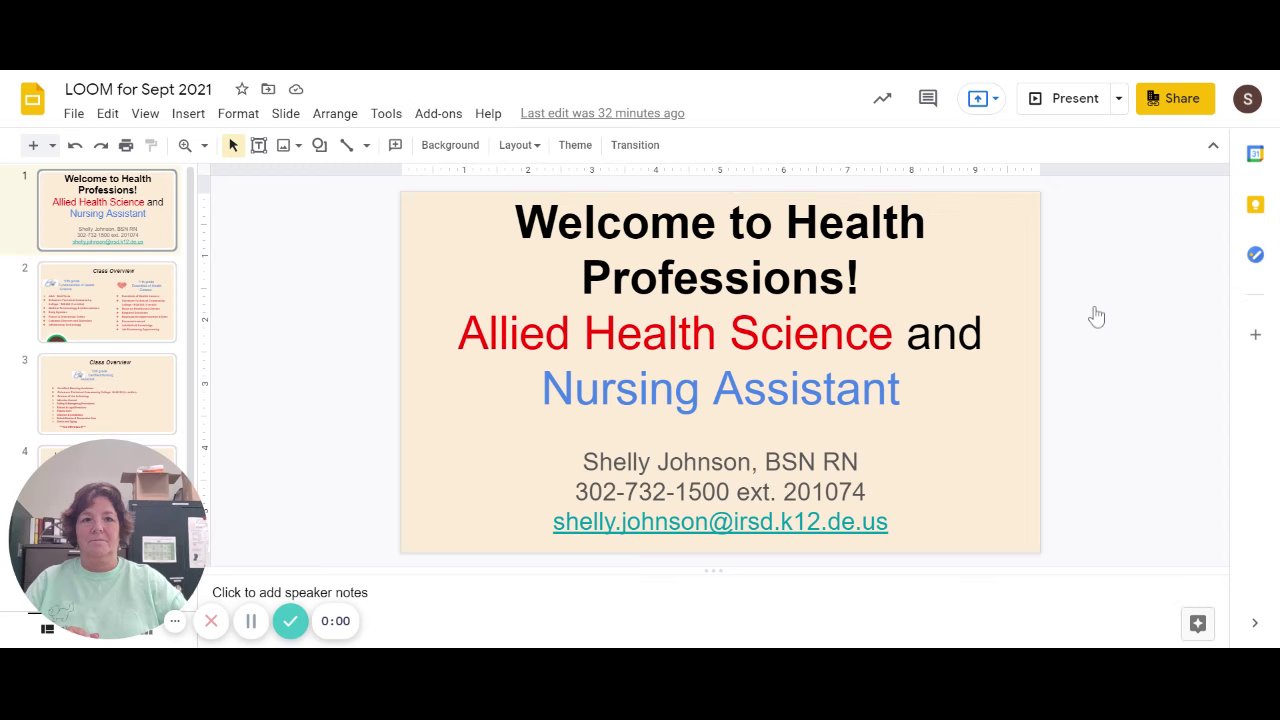Select the Shape tool
The height and width of the screenshot is (720, 1280).
coord(320,145)
